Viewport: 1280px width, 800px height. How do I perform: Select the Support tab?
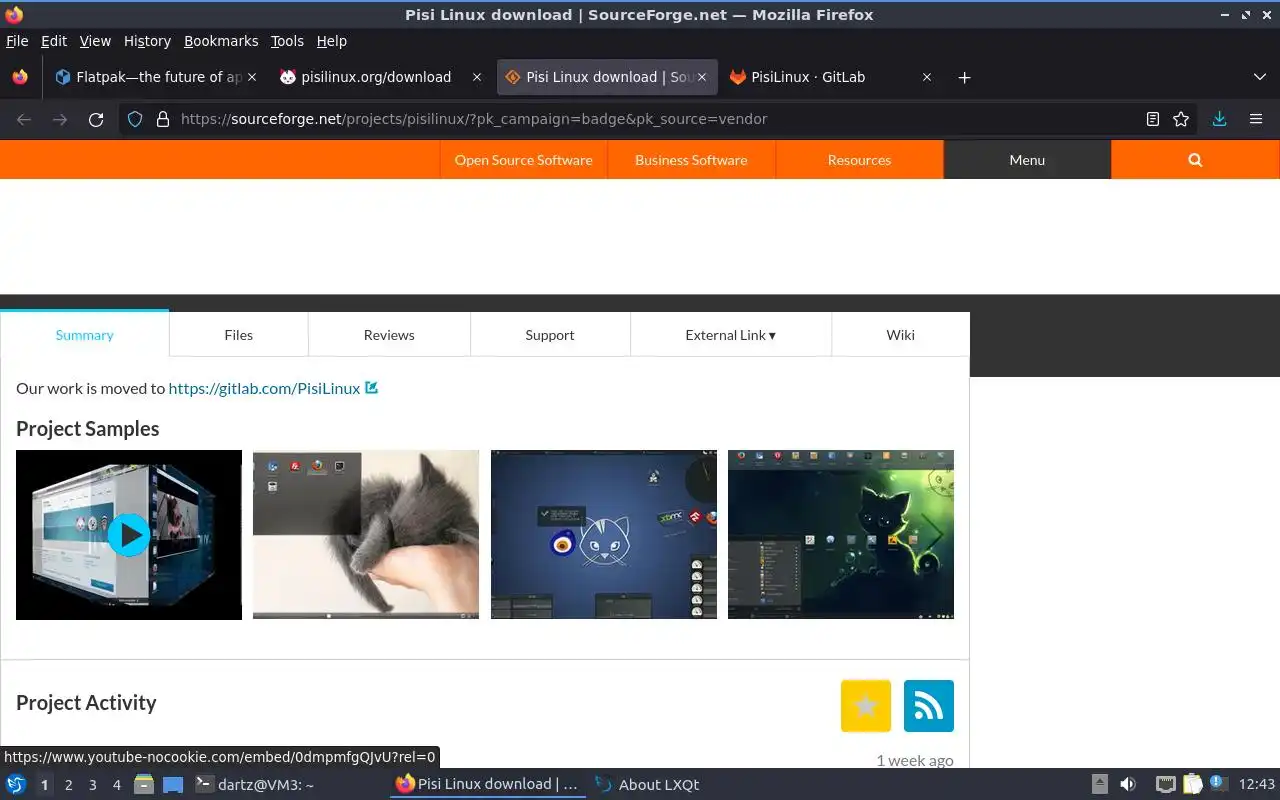pyautogui.click(x=550, y=335)
